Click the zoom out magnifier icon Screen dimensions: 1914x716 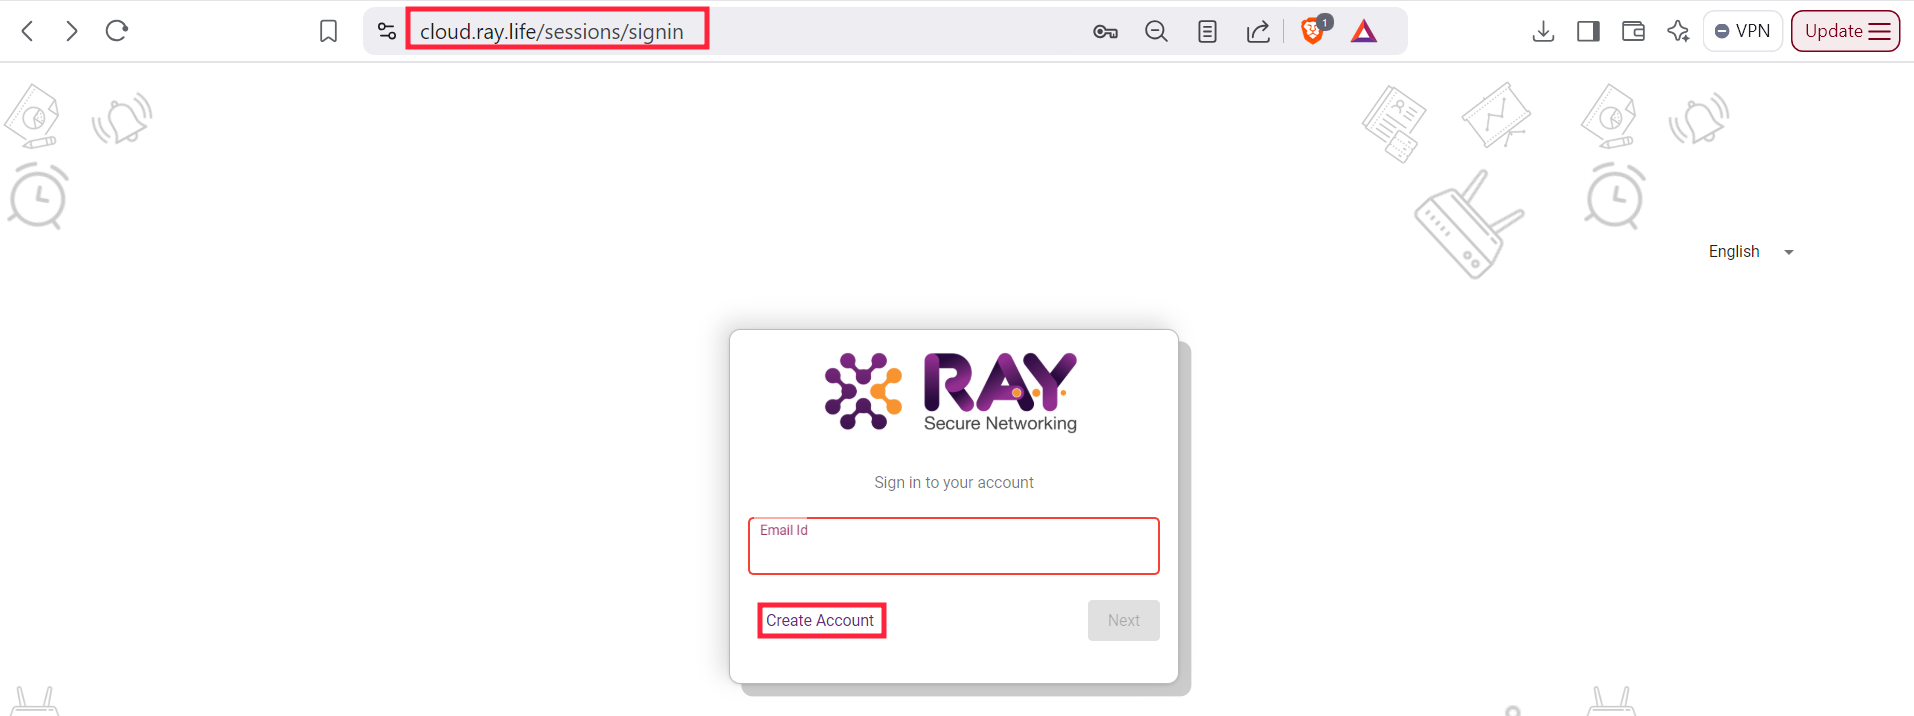[x=1156, y=32]
